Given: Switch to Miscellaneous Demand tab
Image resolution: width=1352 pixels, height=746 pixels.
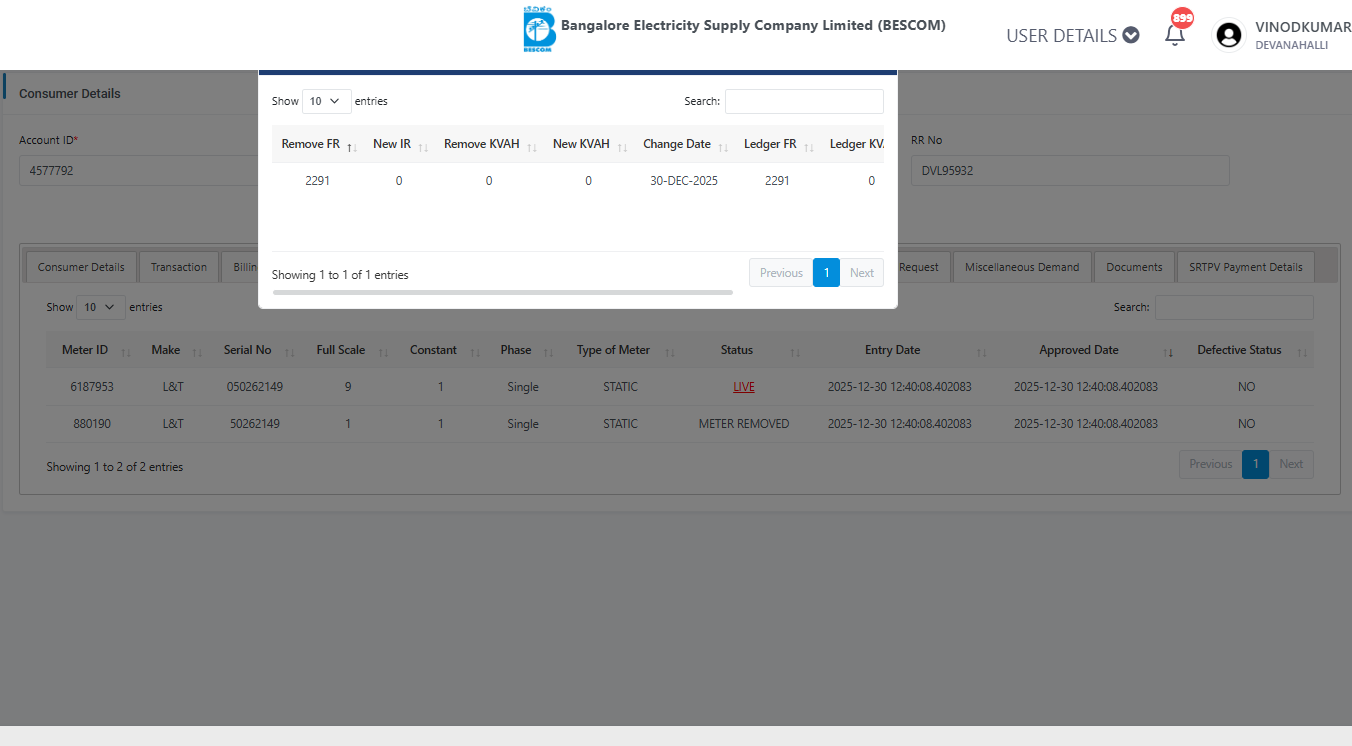Looking at the screenshot, I should click(x=1021, y=267).
